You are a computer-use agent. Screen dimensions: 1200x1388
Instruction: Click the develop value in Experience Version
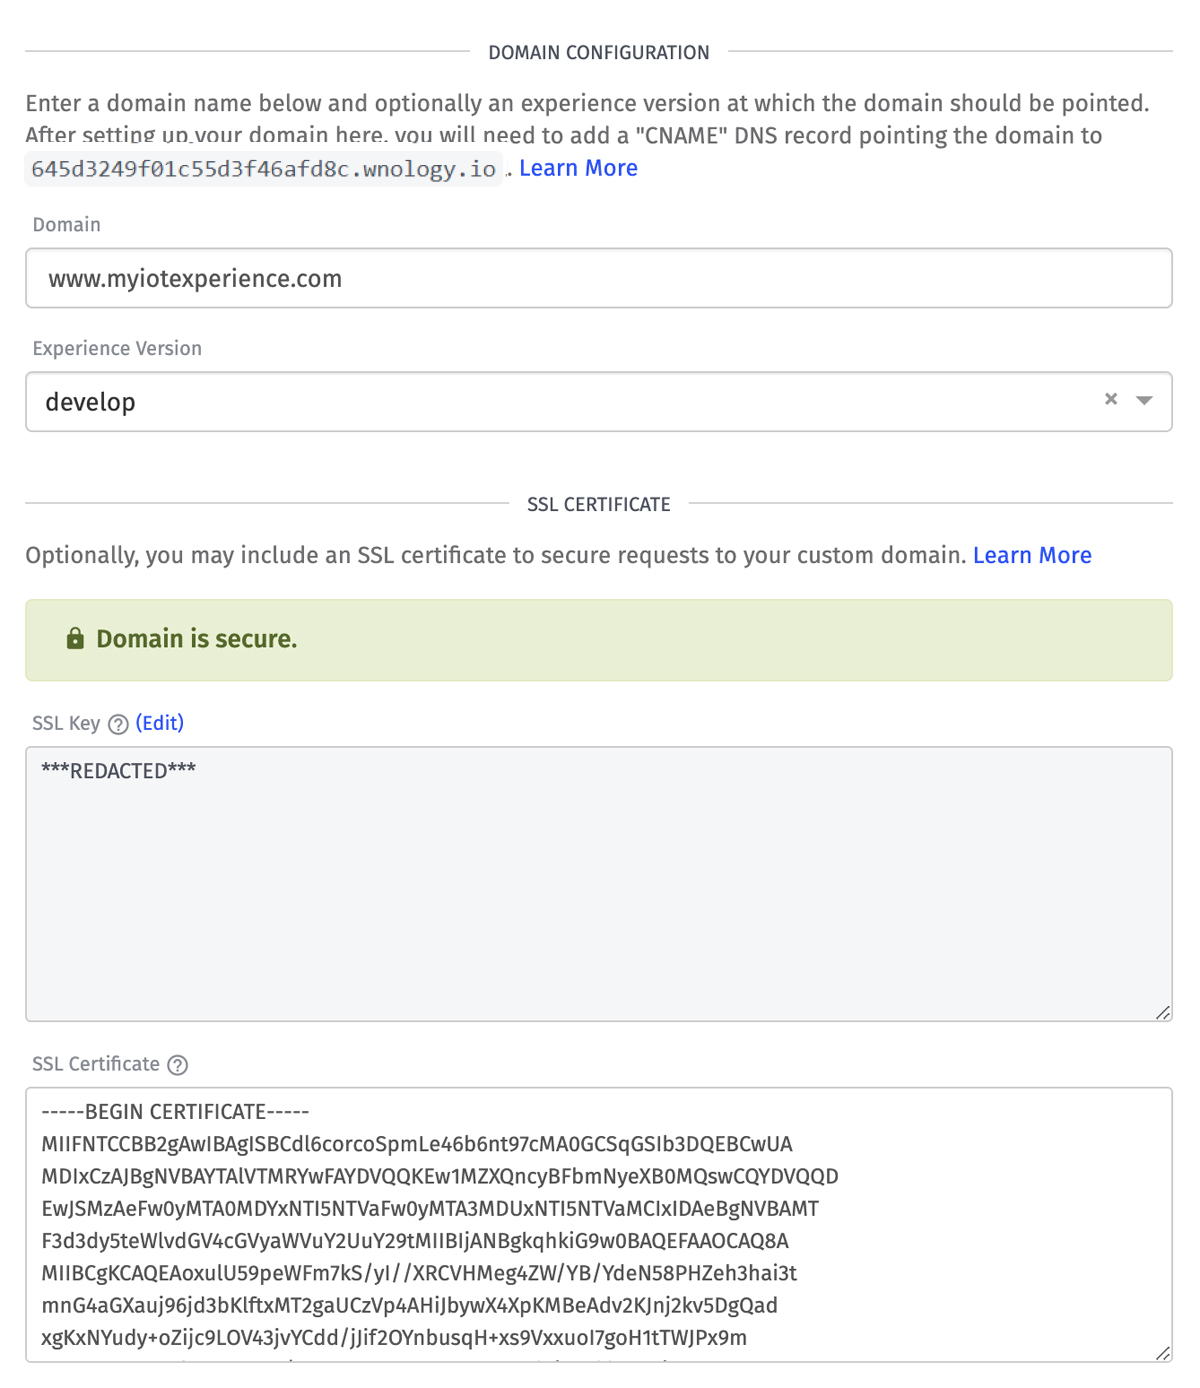pyautogui.click(x=91, y=402)
